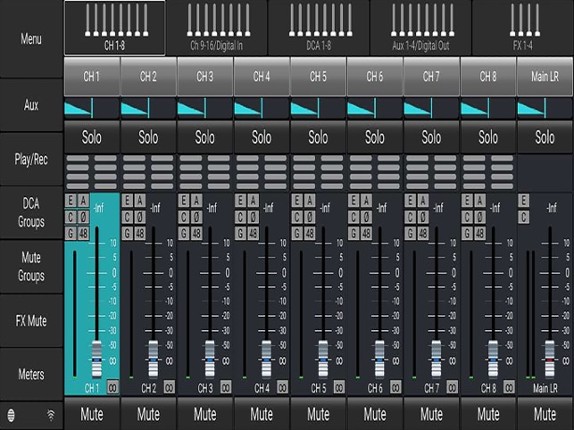
Task: Mute the Main LR output
Action: coord(545,414)
